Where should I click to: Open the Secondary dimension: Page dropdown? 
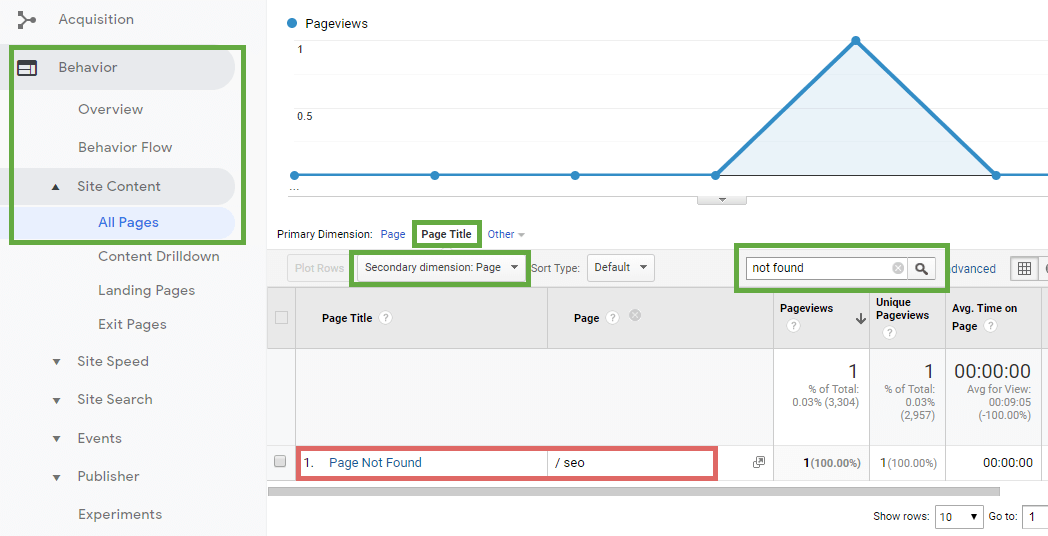[442, 268]
